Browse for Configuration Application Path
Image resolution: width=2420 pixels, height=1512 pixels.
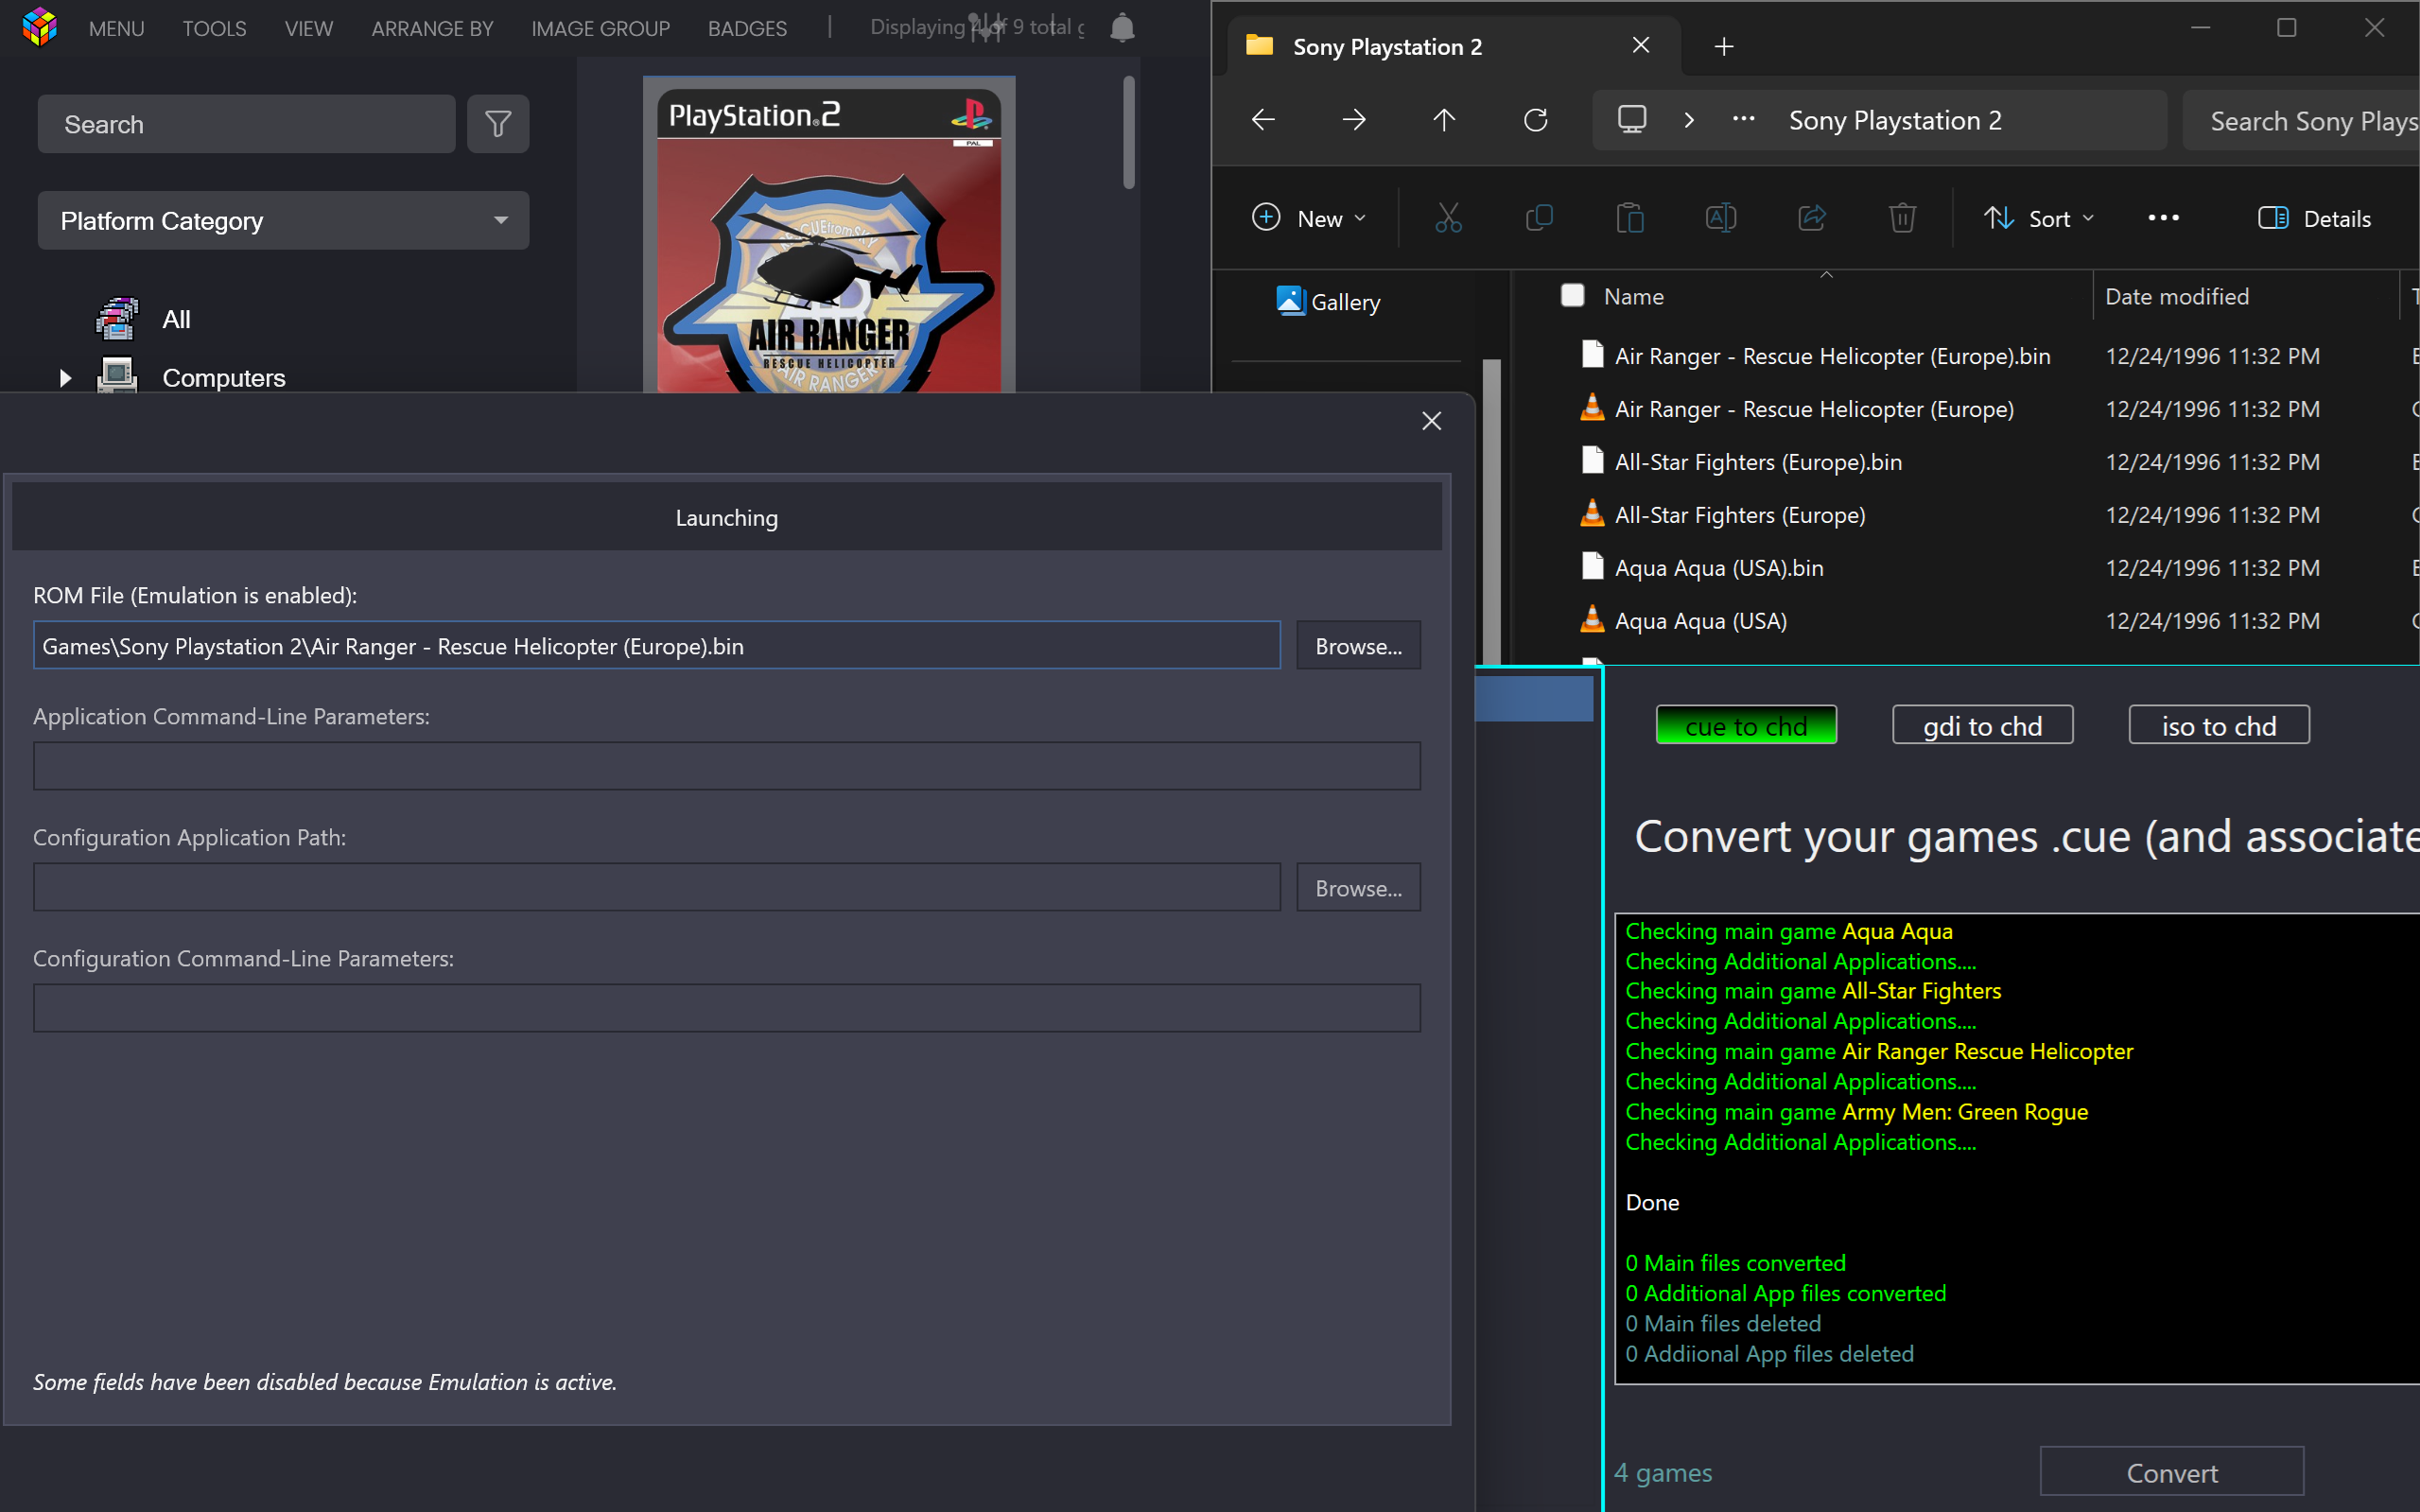(1357, 887)
